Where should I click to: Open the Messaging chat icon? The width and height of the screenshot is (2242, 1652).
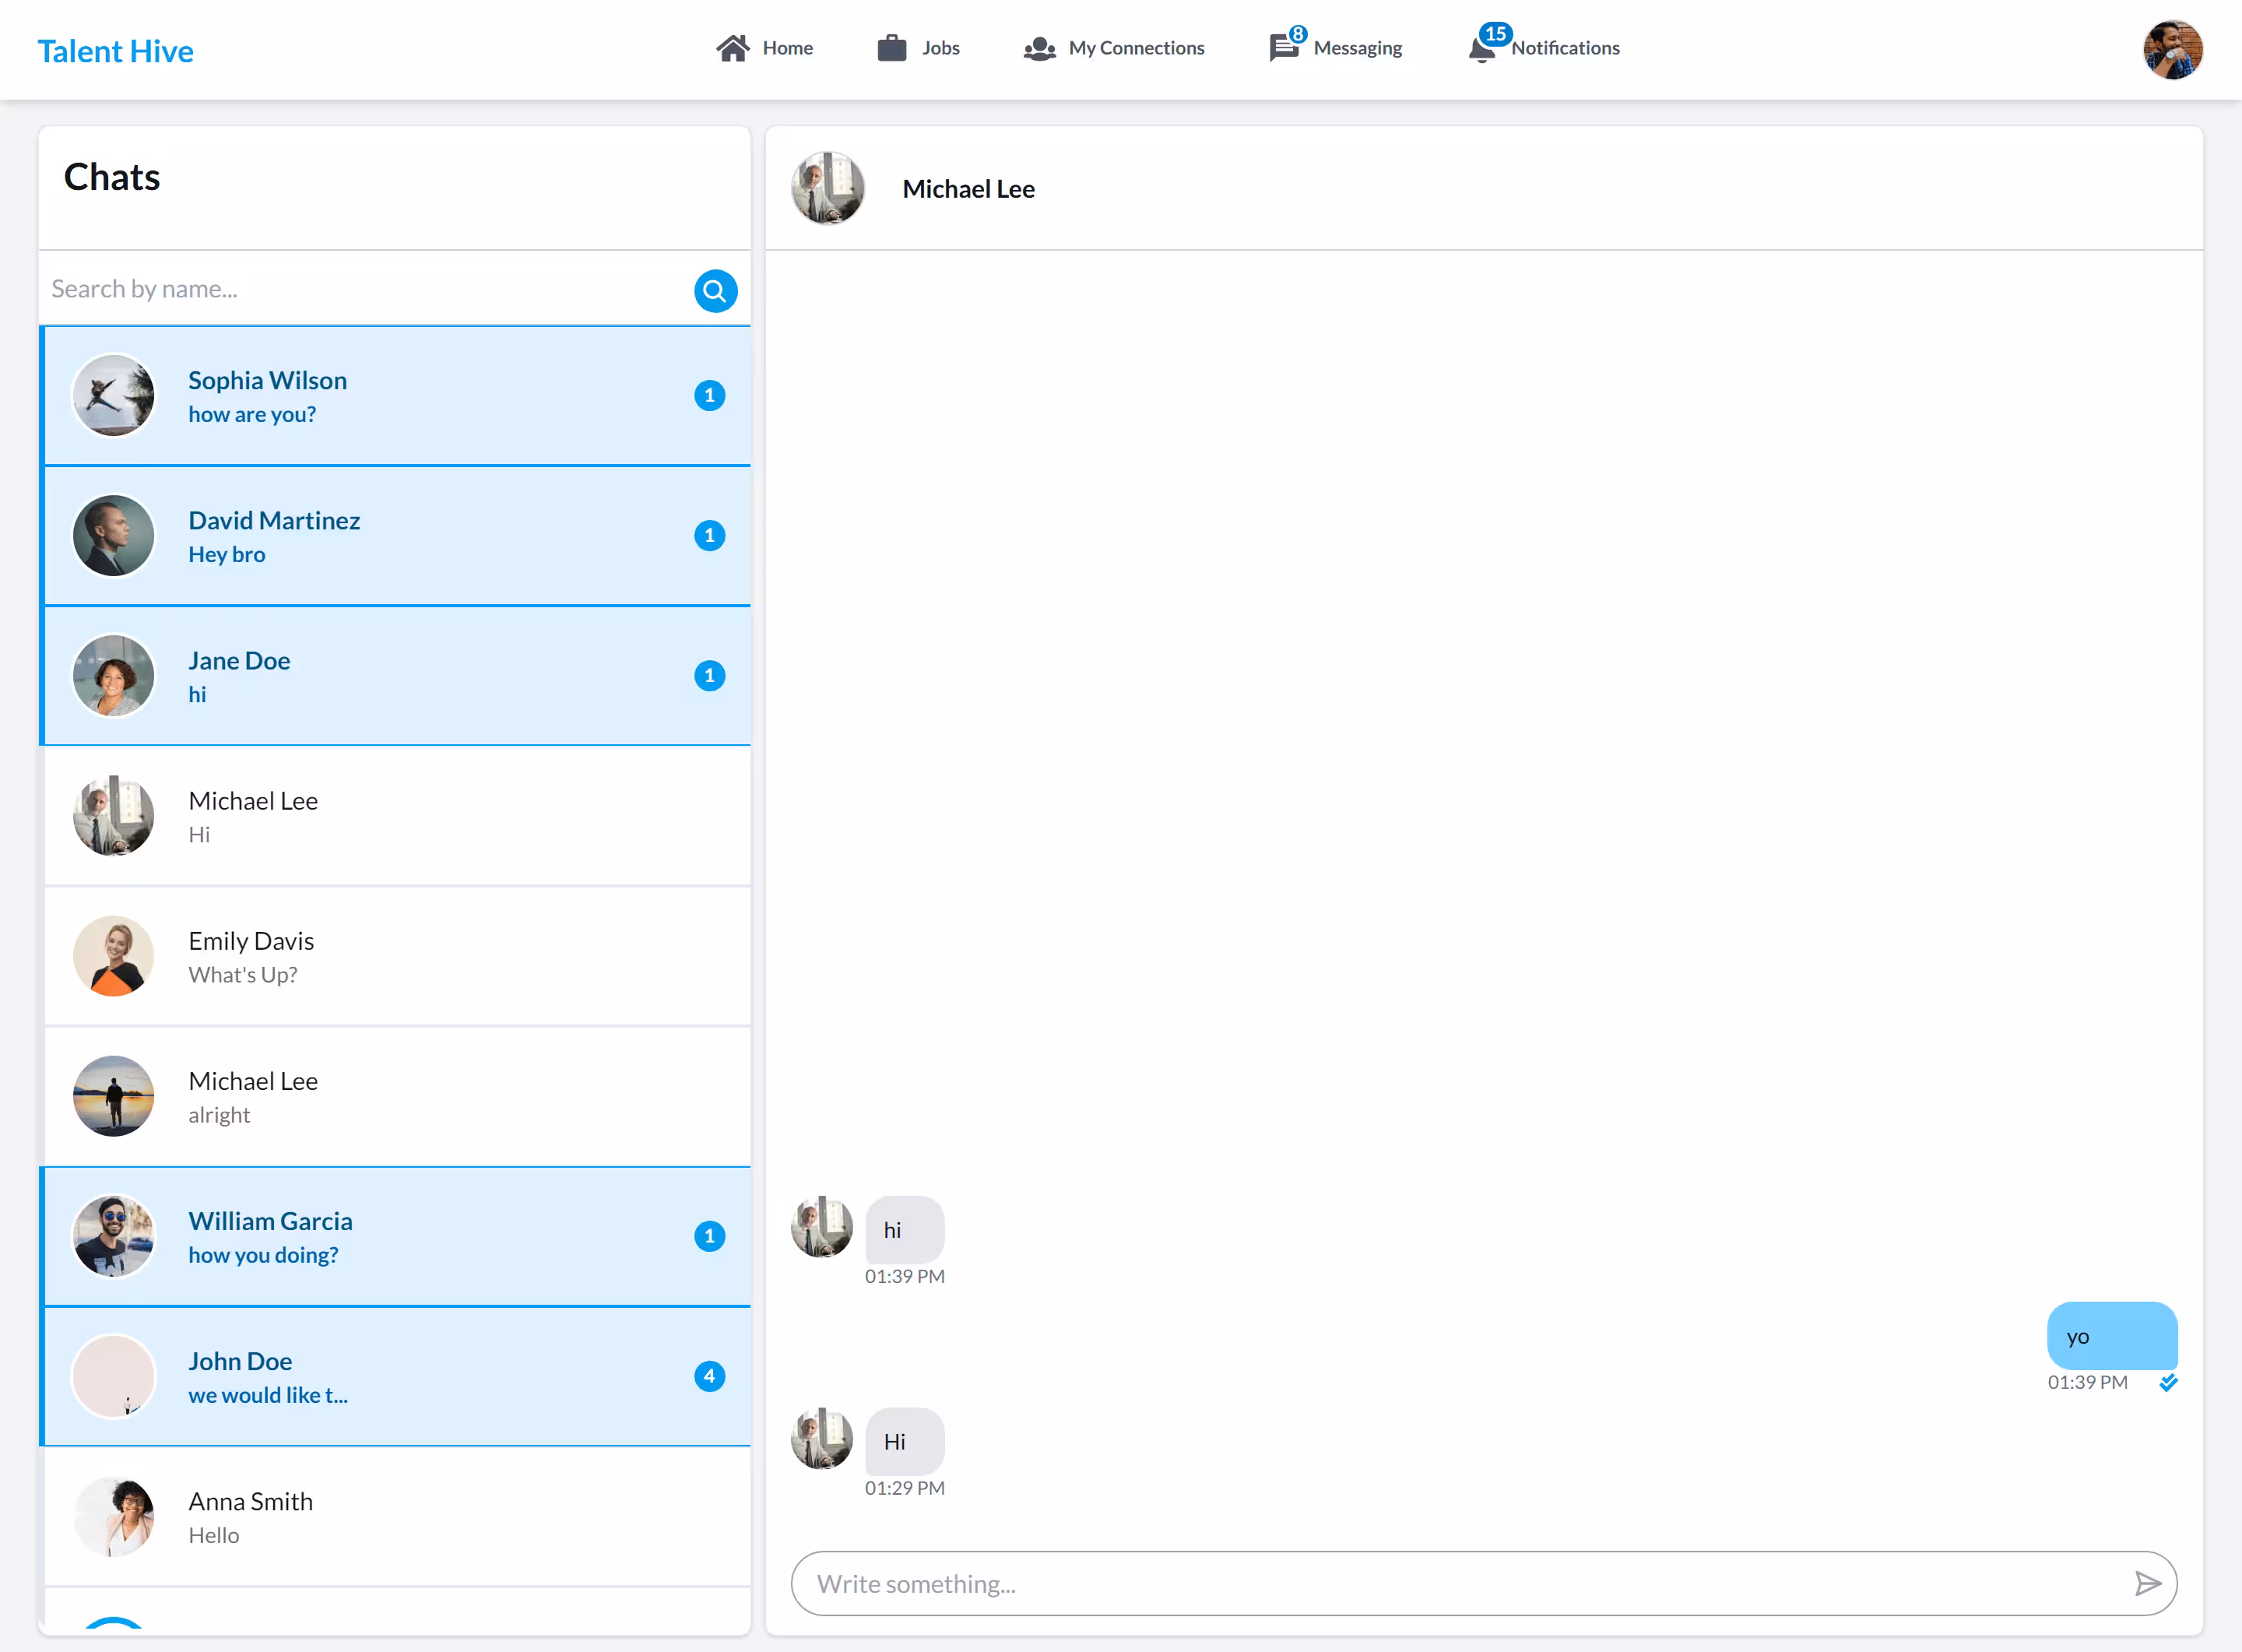point(1283,48)
